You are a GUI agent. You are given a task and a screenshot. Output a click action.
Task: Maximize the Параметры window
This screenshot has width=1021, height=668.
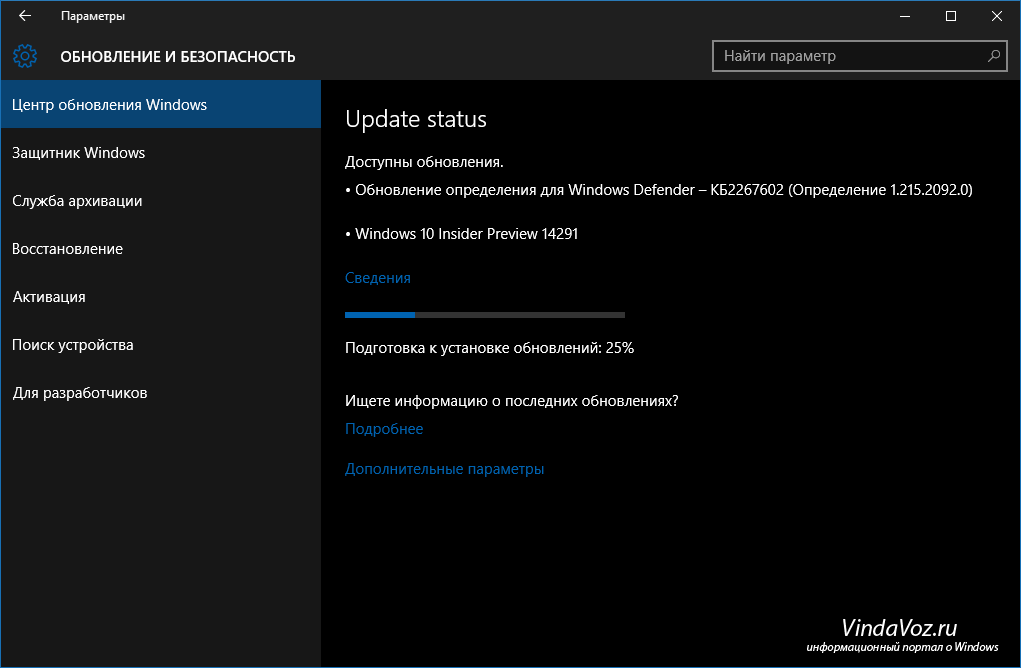click(x=951, y=16)
